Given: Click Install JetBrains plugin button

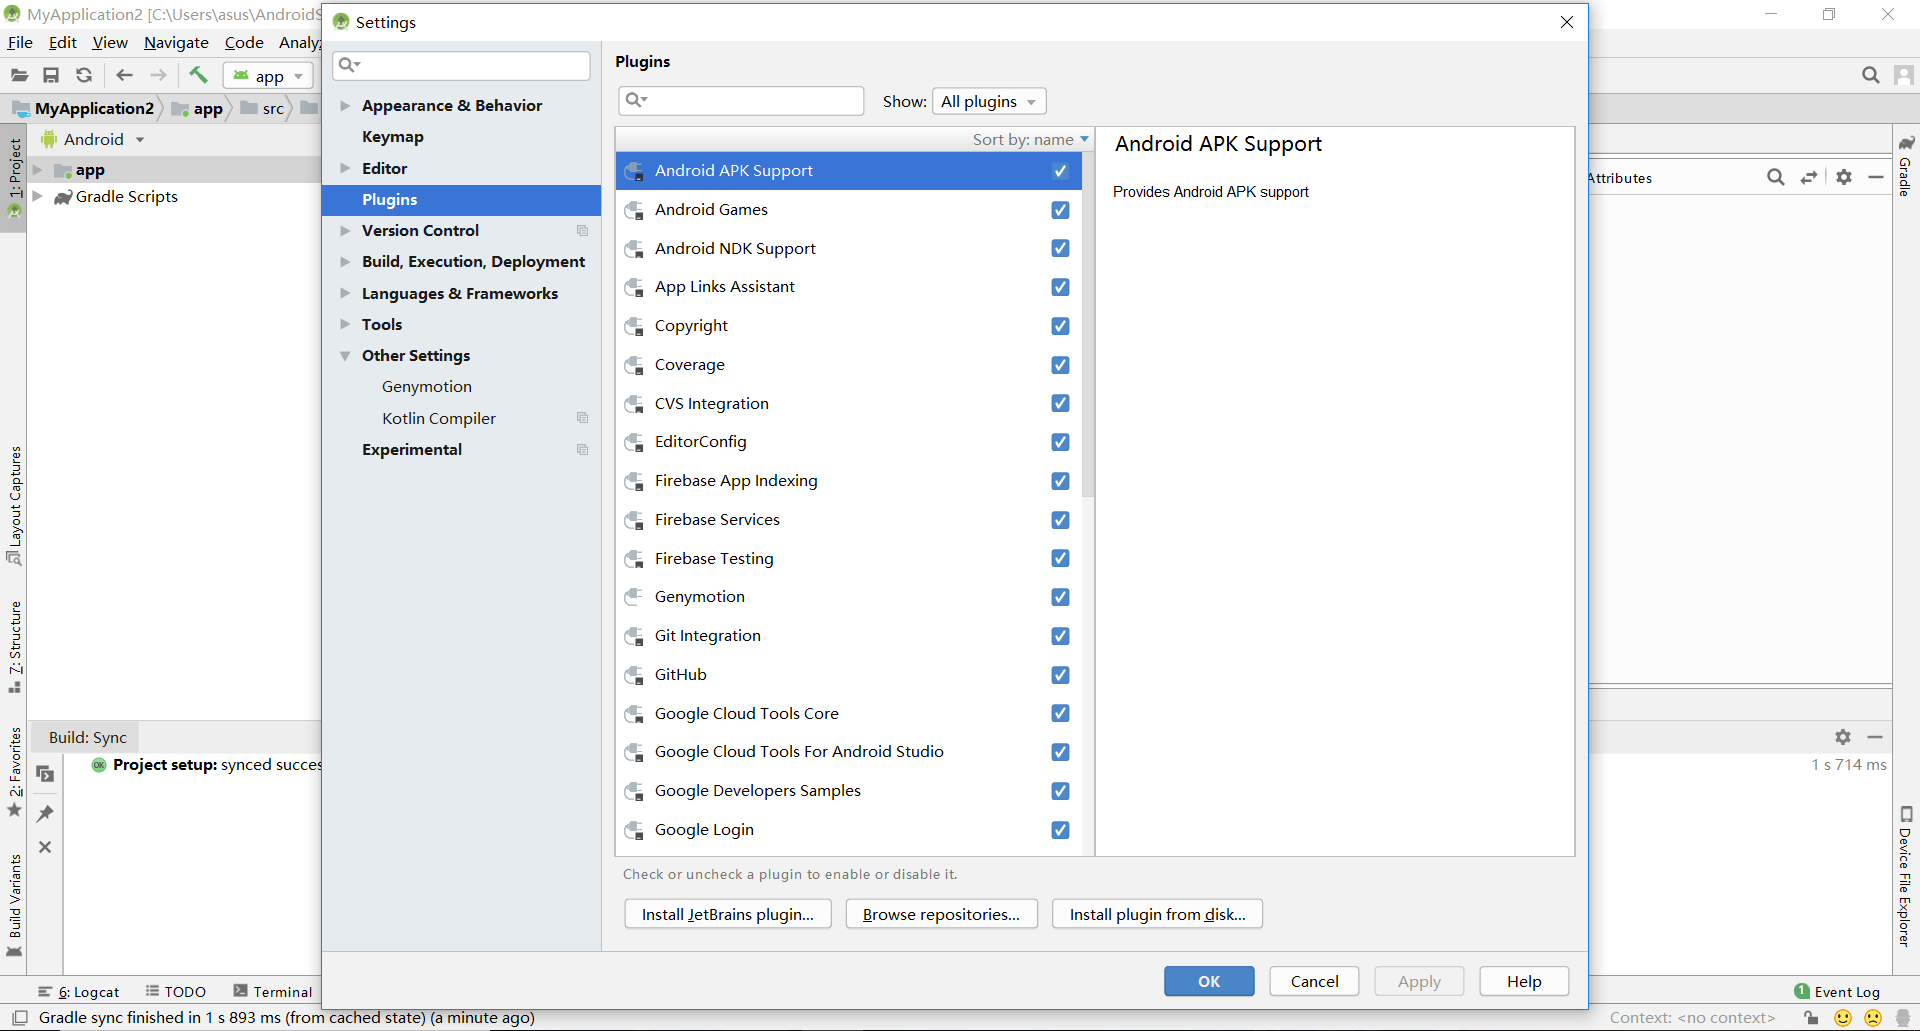Looking at the screenshot, I should [x=728, y=914].
